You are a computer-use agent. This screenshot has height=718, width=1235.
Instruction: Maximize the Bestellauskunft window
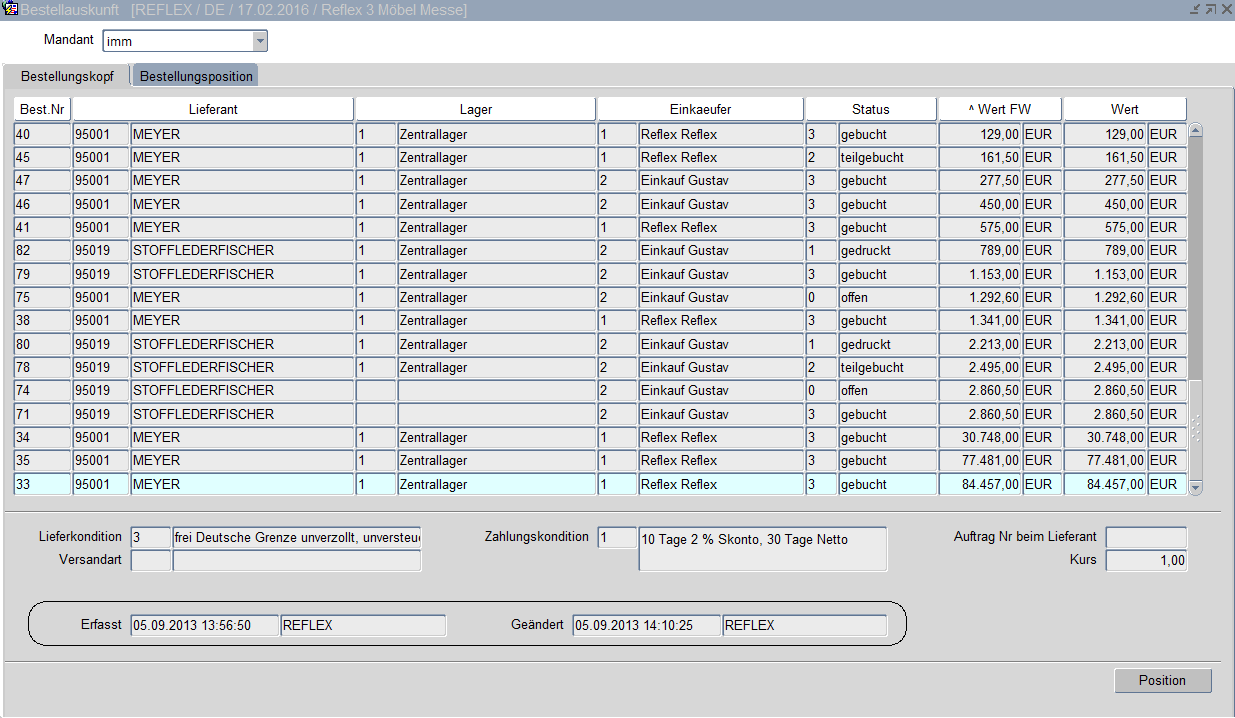pos(1210,9)
